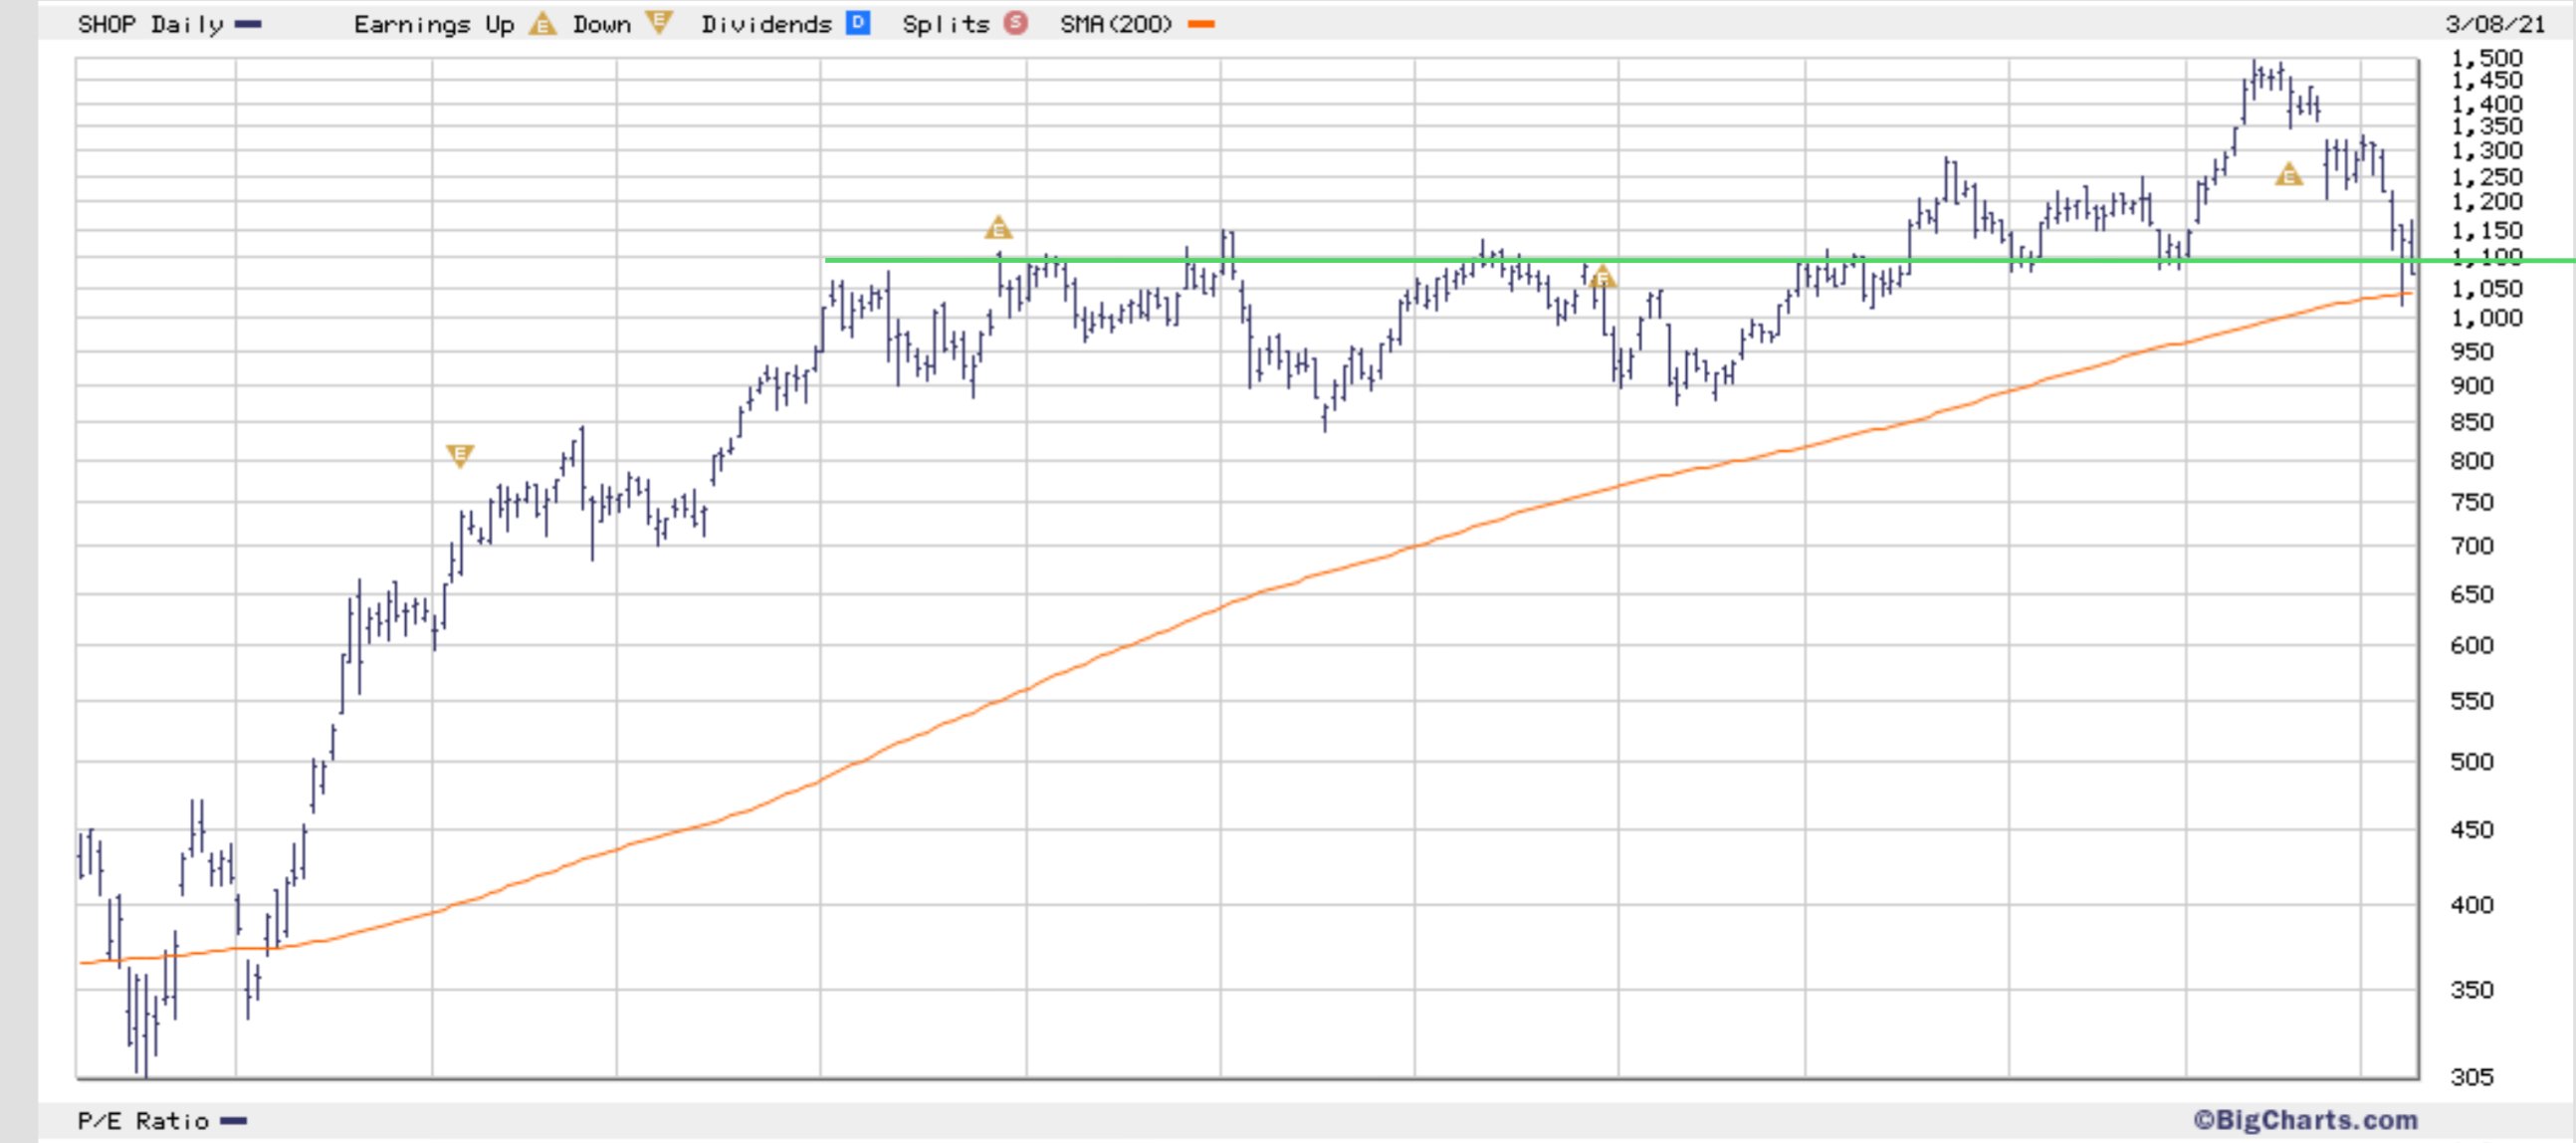Click the orange SMA(200) legend swatch
2576x1143 pixels.
pos(1201,24)
